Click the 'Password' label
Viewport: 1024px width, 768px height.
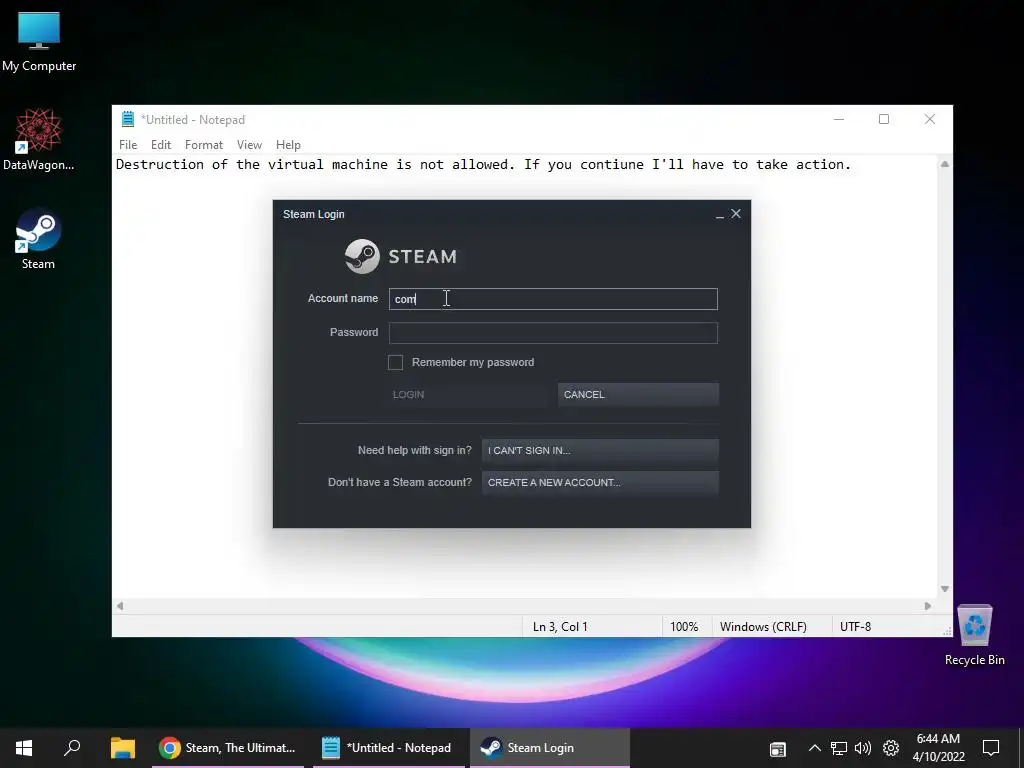tap(354, 332)
